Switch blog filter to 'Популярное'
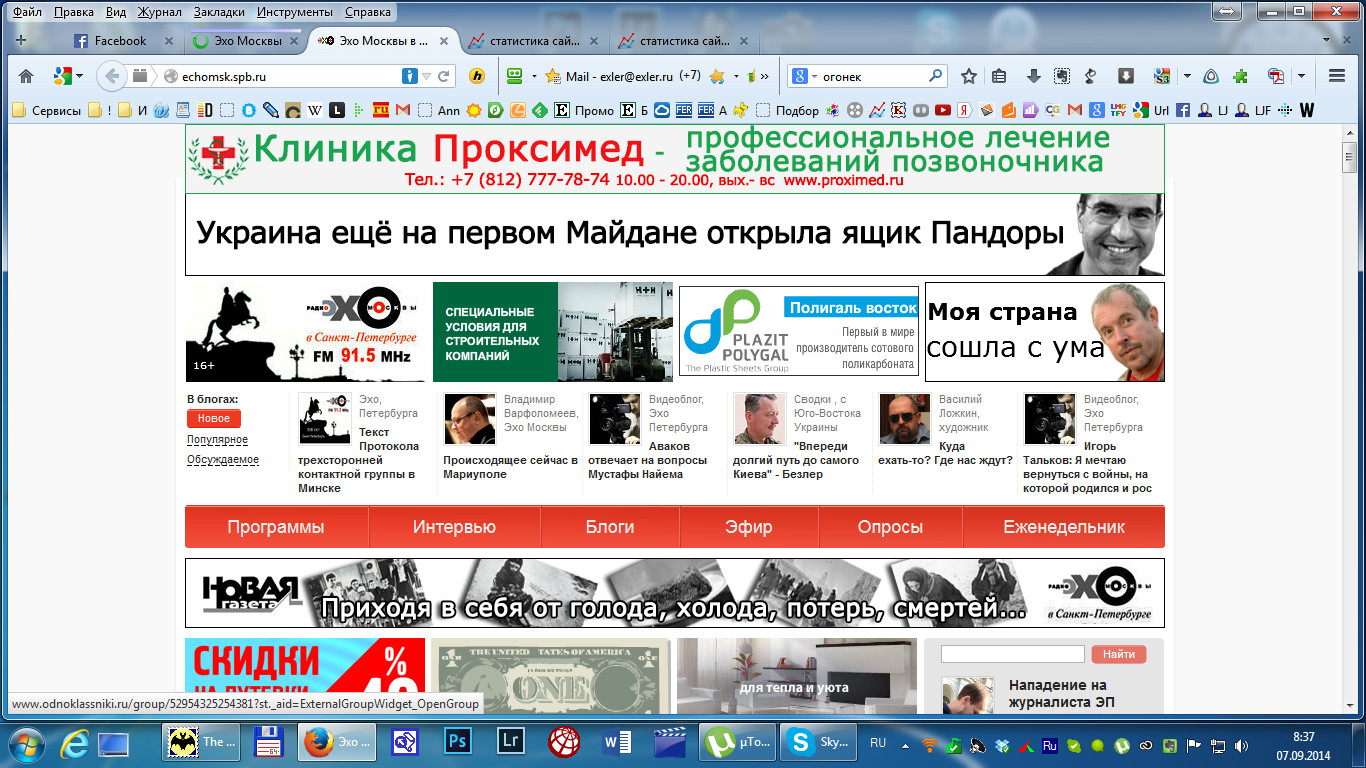 pyautogui.click(x=217, y=440)
